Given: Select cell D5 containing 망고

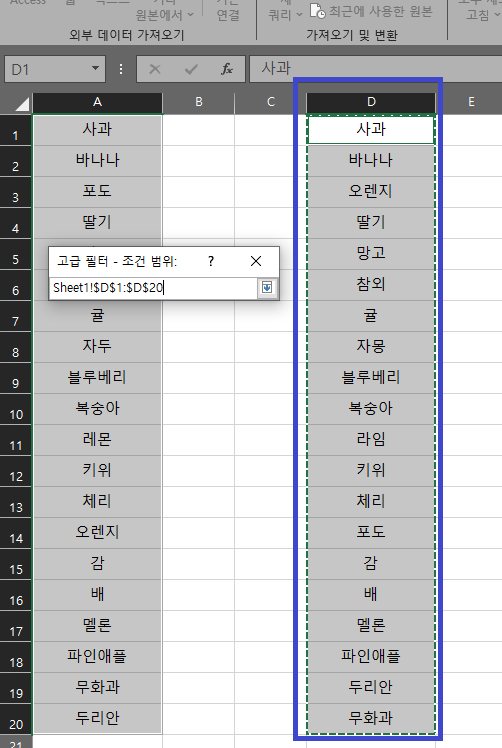Looking at the screenshot, I should pyautogui.click(x=371, y=254).
